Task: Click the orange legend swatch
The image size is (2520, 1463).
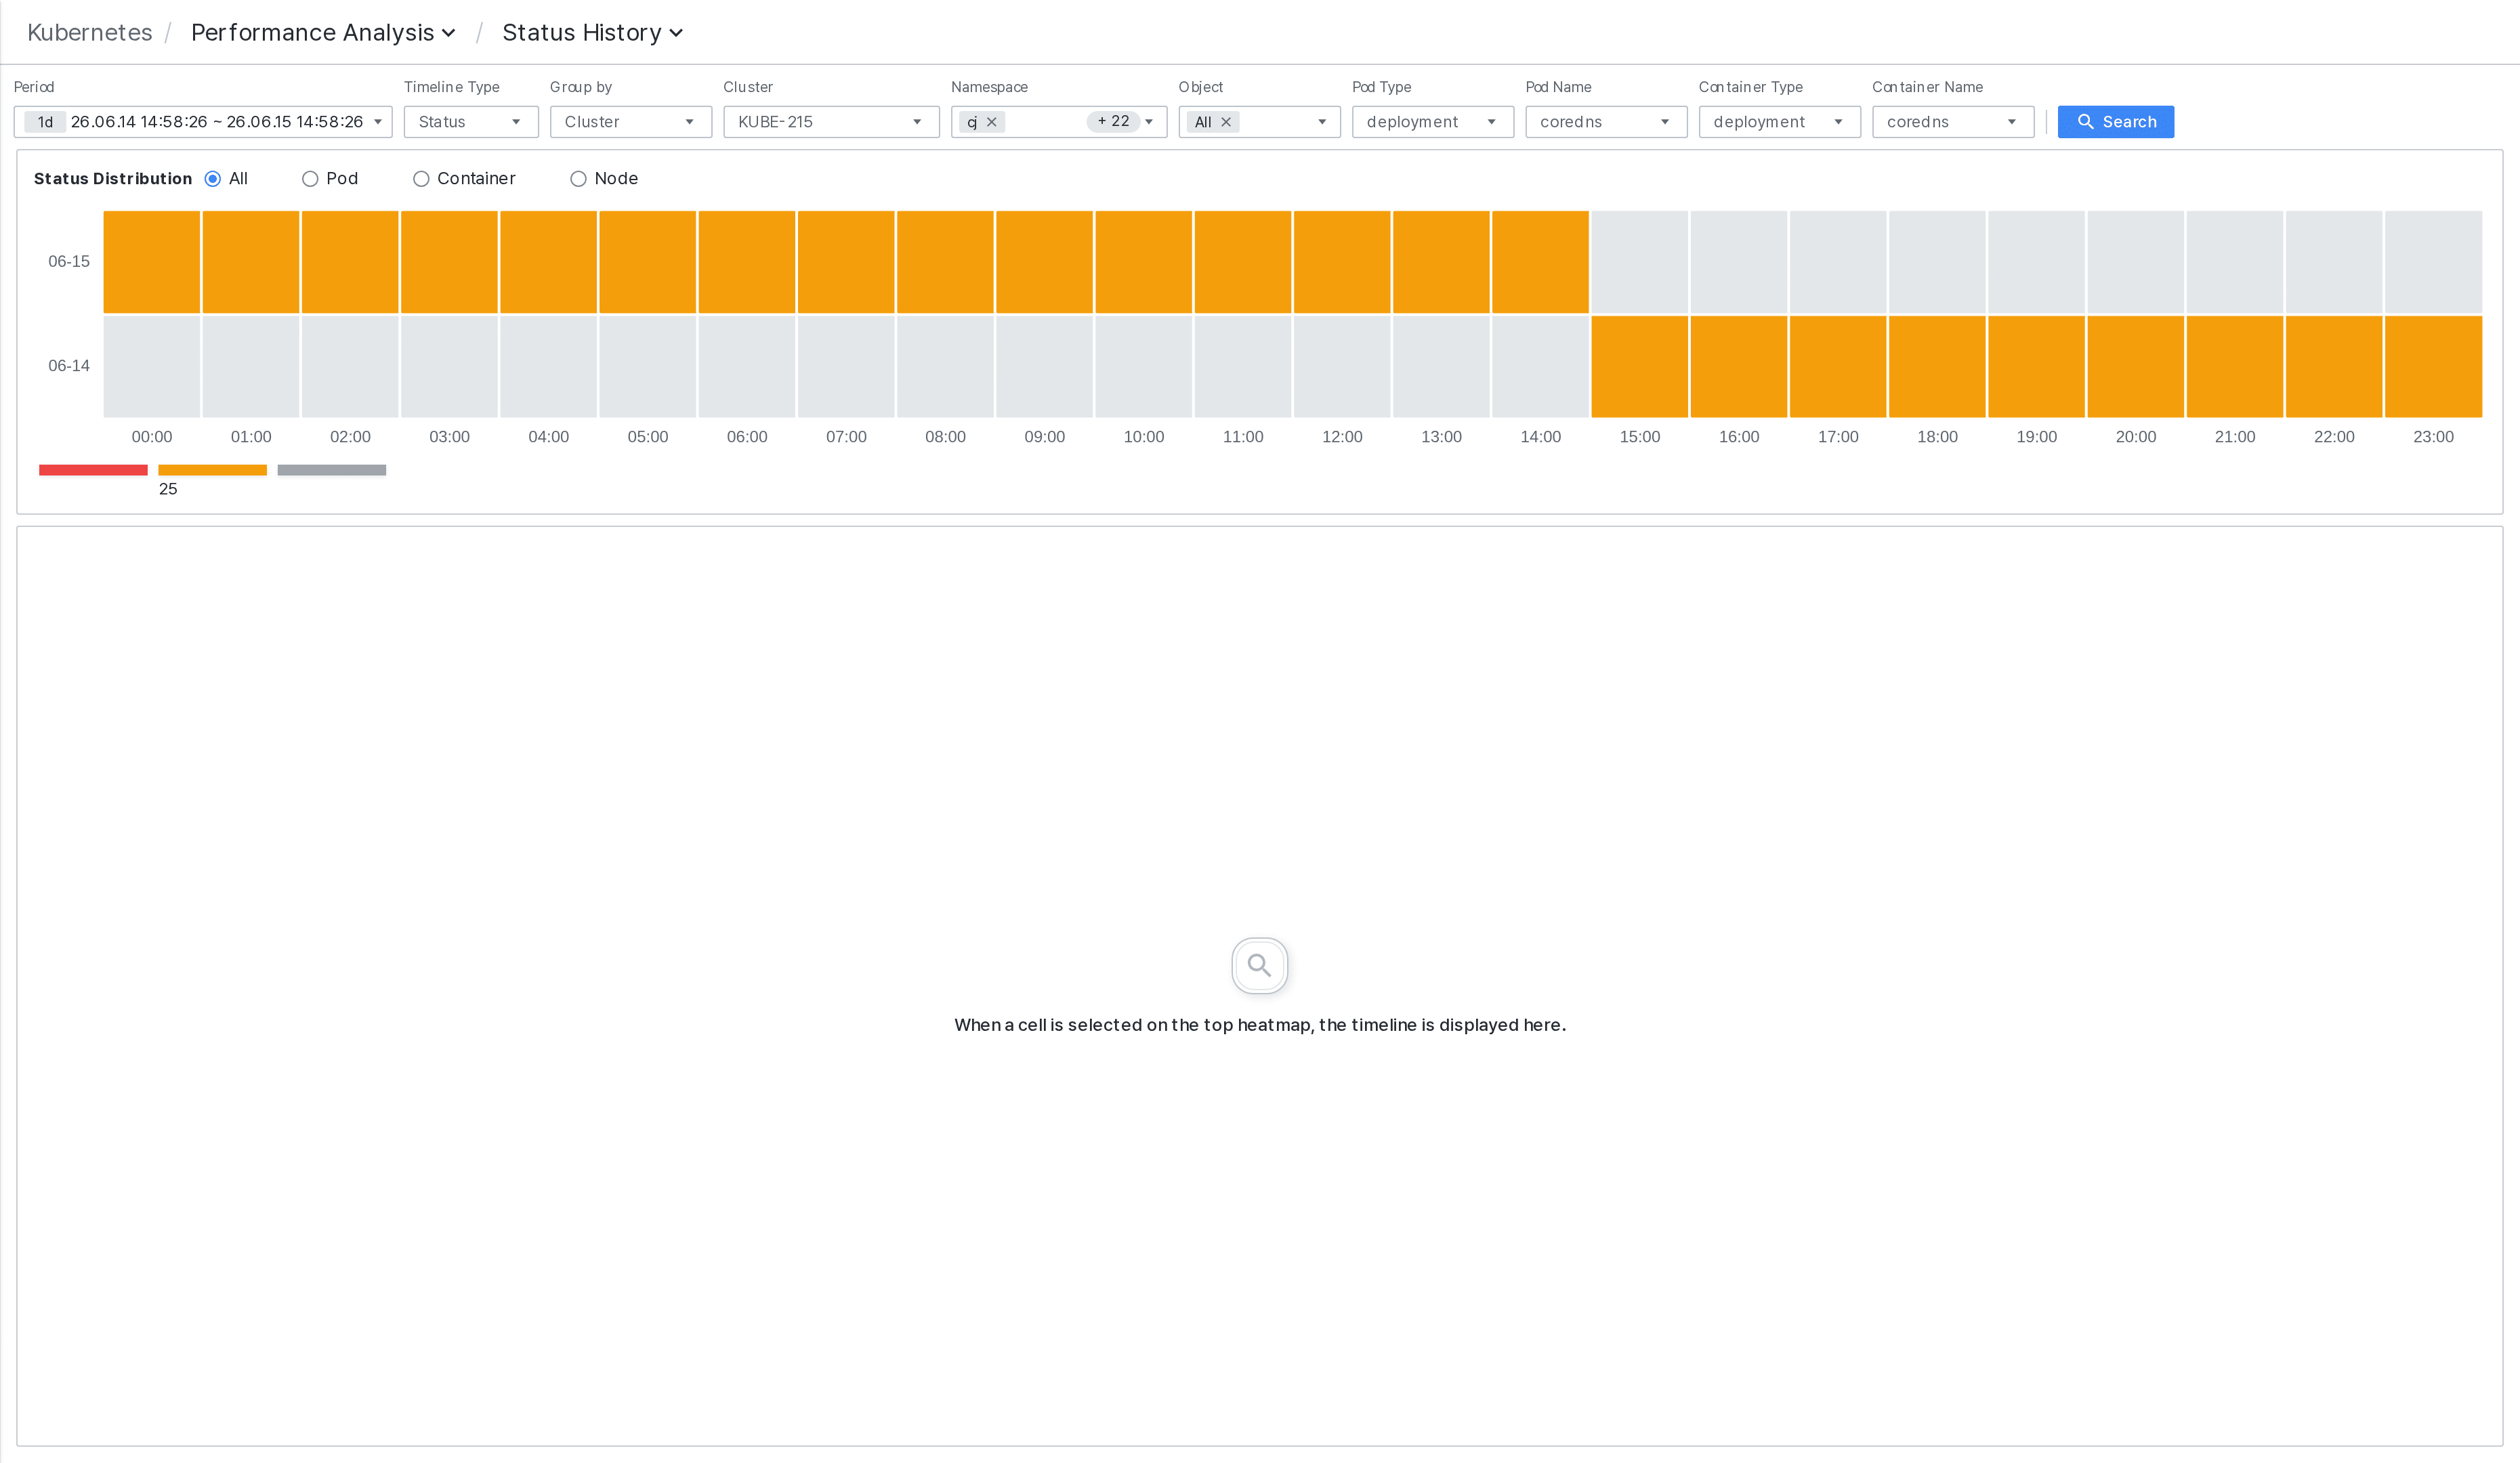Action: pos(212,470)
